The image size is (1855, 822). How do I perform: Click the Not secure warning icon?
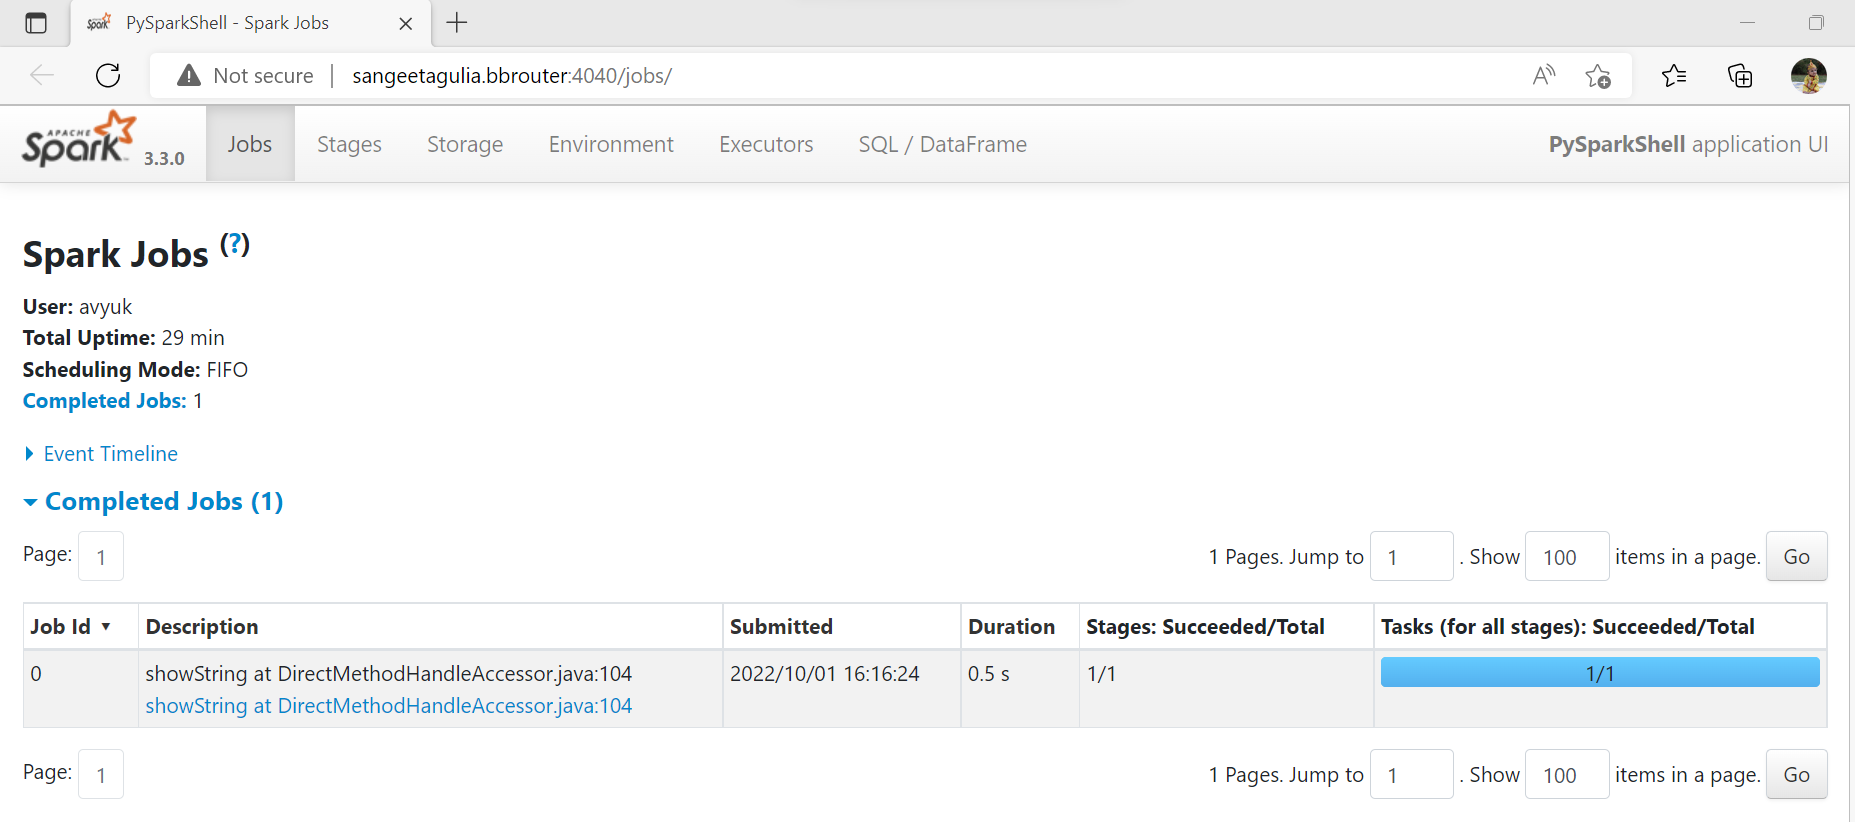189,76
